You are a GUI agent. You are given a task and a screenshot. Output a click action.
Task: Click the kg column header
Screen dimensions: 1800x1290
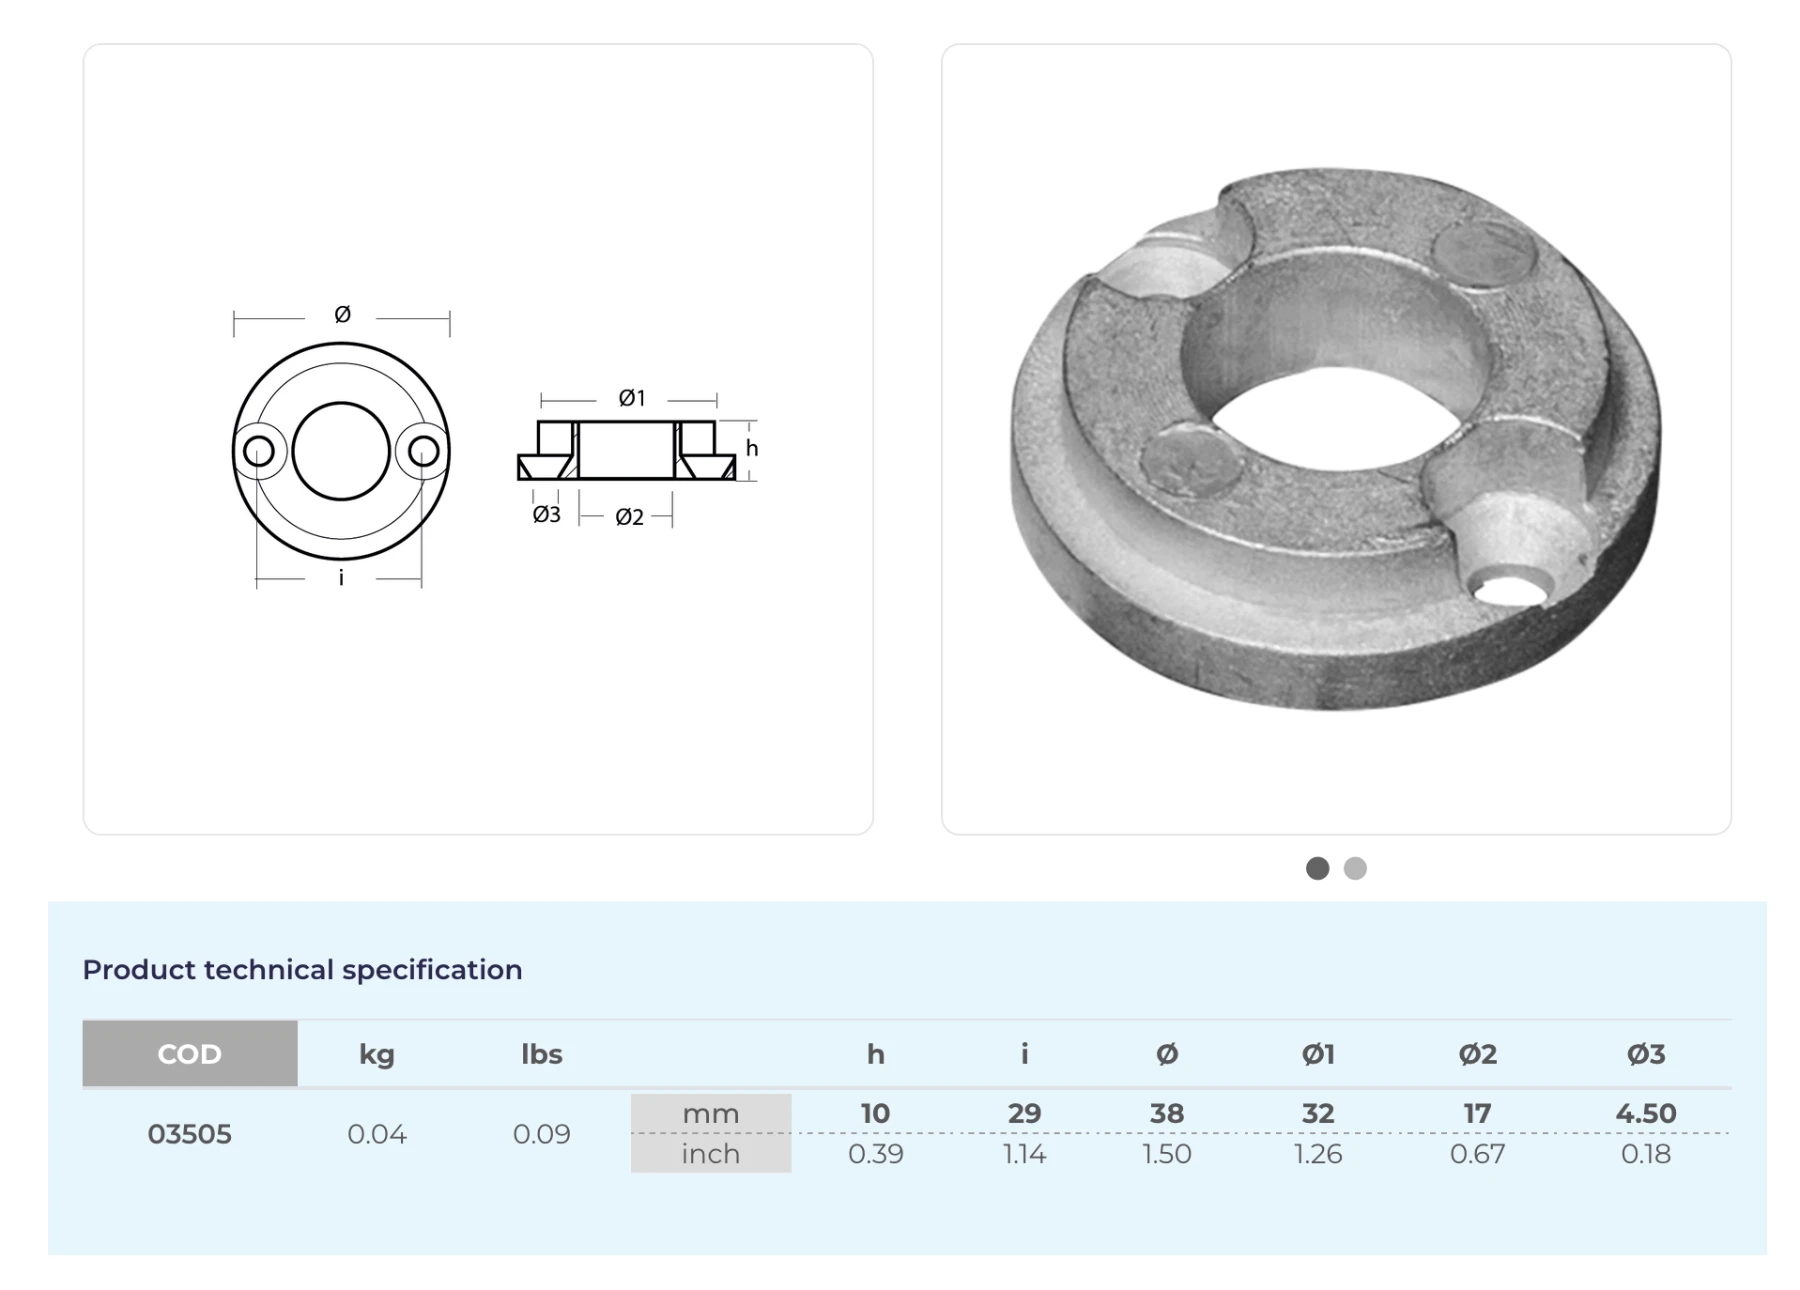(377, 1054)
